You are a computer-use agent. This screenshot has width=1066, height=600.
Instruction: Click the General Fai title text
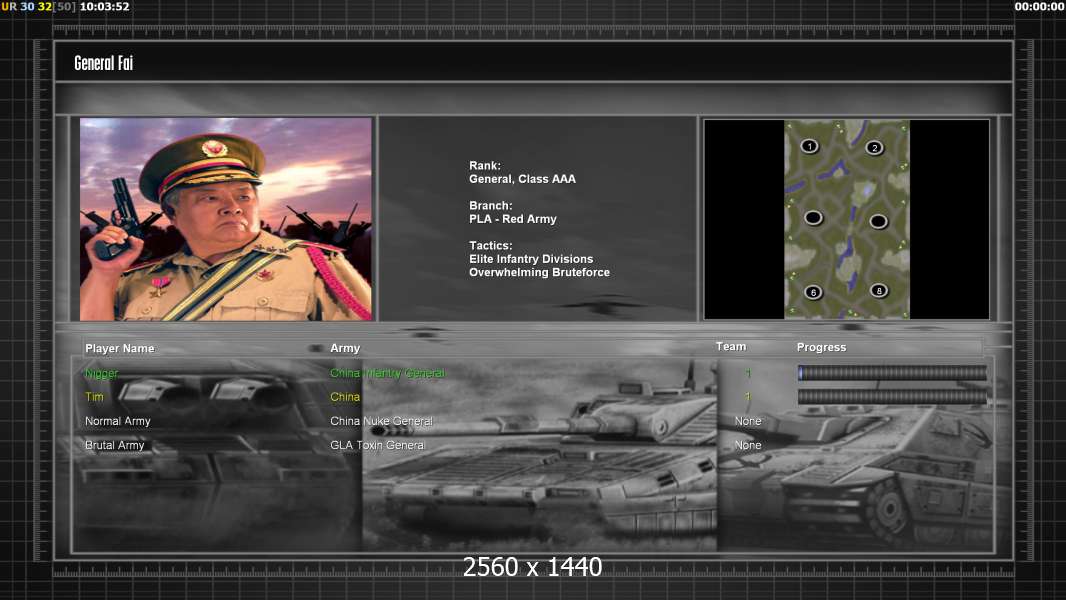click(103, 63)
